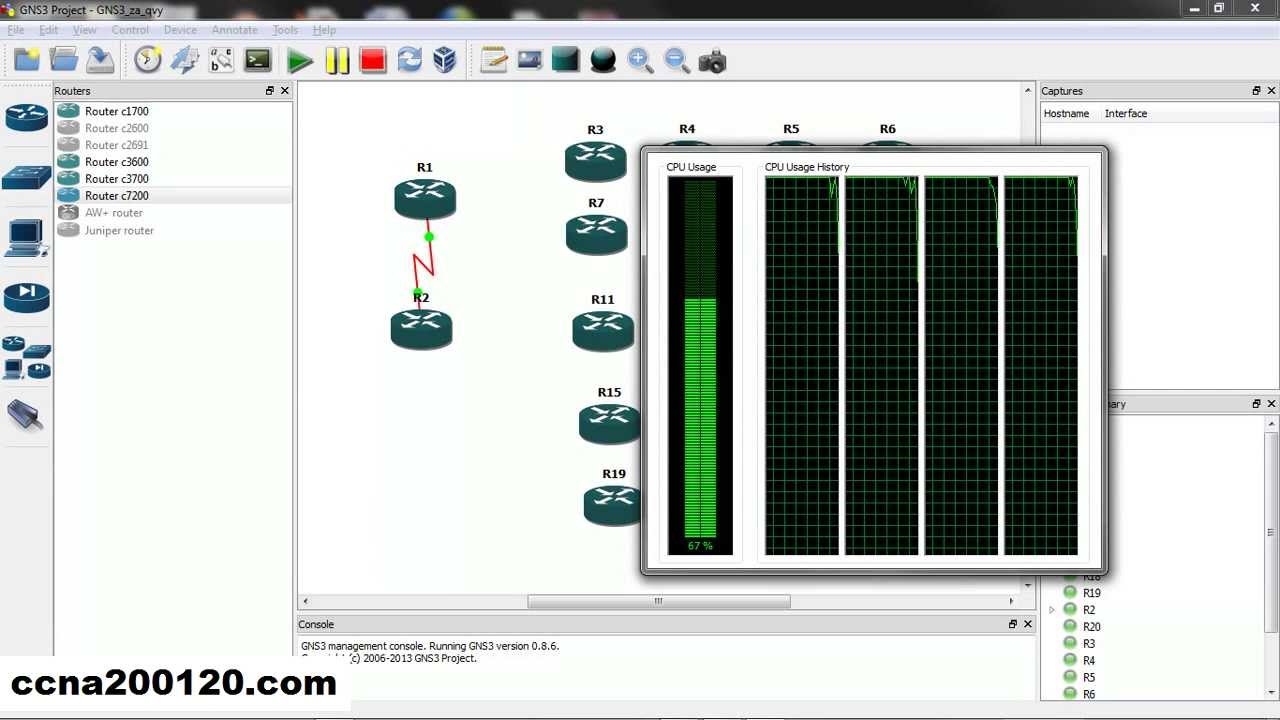Screen dimensions: 1280x720
Task: Select the Draw an ellipse tool
Action: [x=603, y=61]
